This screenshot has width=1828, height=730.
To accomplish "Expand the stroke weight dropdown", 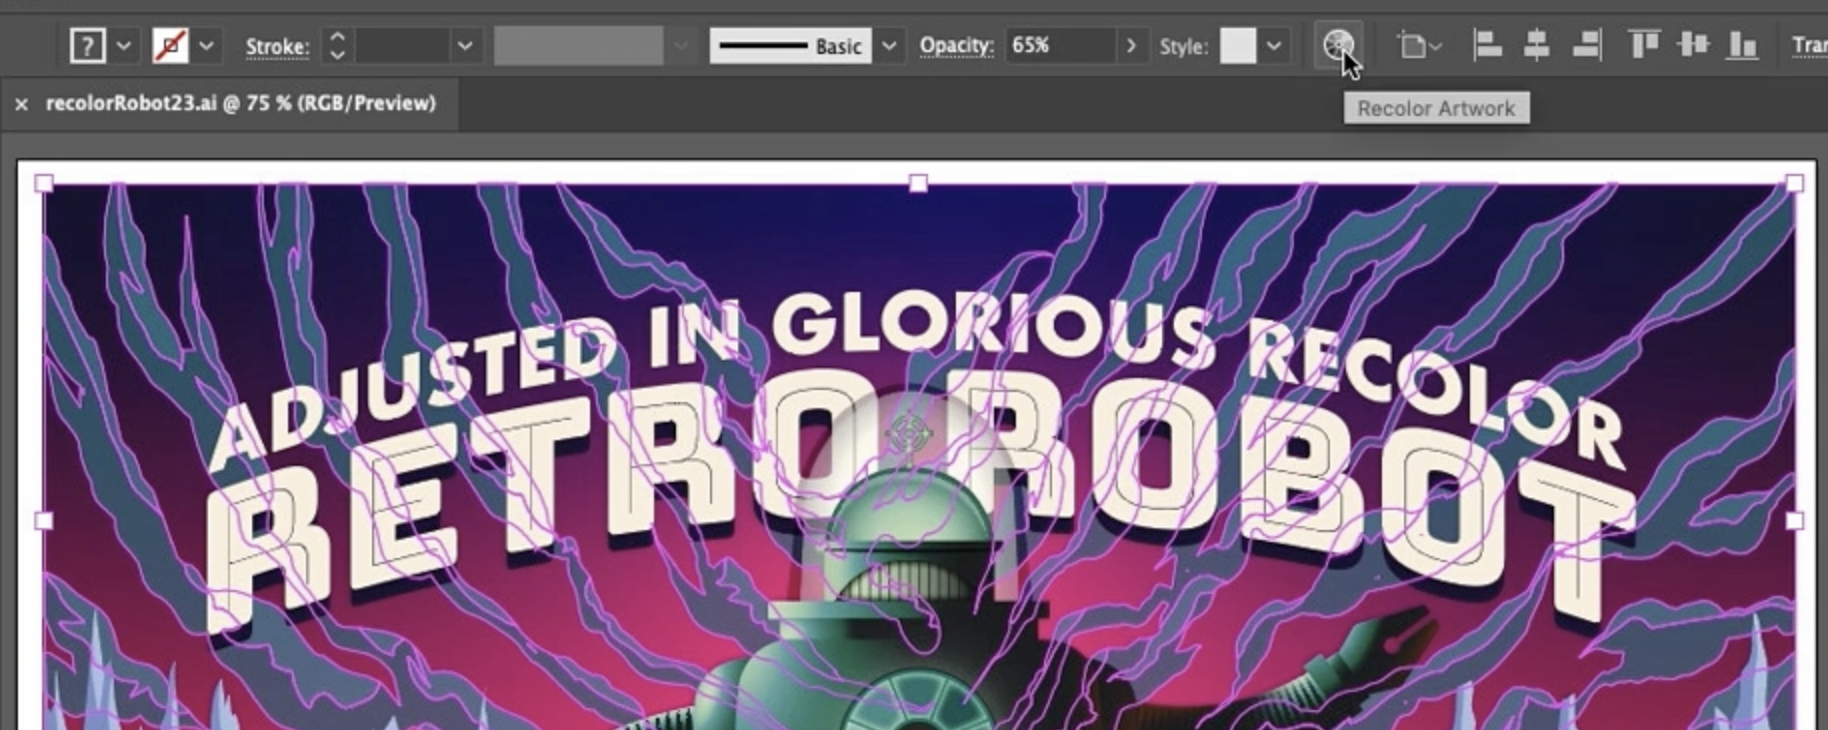I will click(465, 46).
